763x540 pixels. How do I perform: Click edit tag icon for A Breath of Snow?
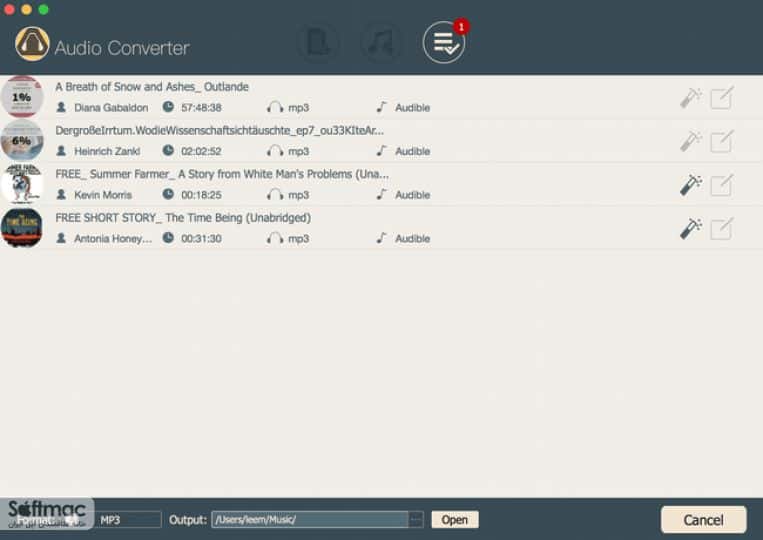coord(722,98)
